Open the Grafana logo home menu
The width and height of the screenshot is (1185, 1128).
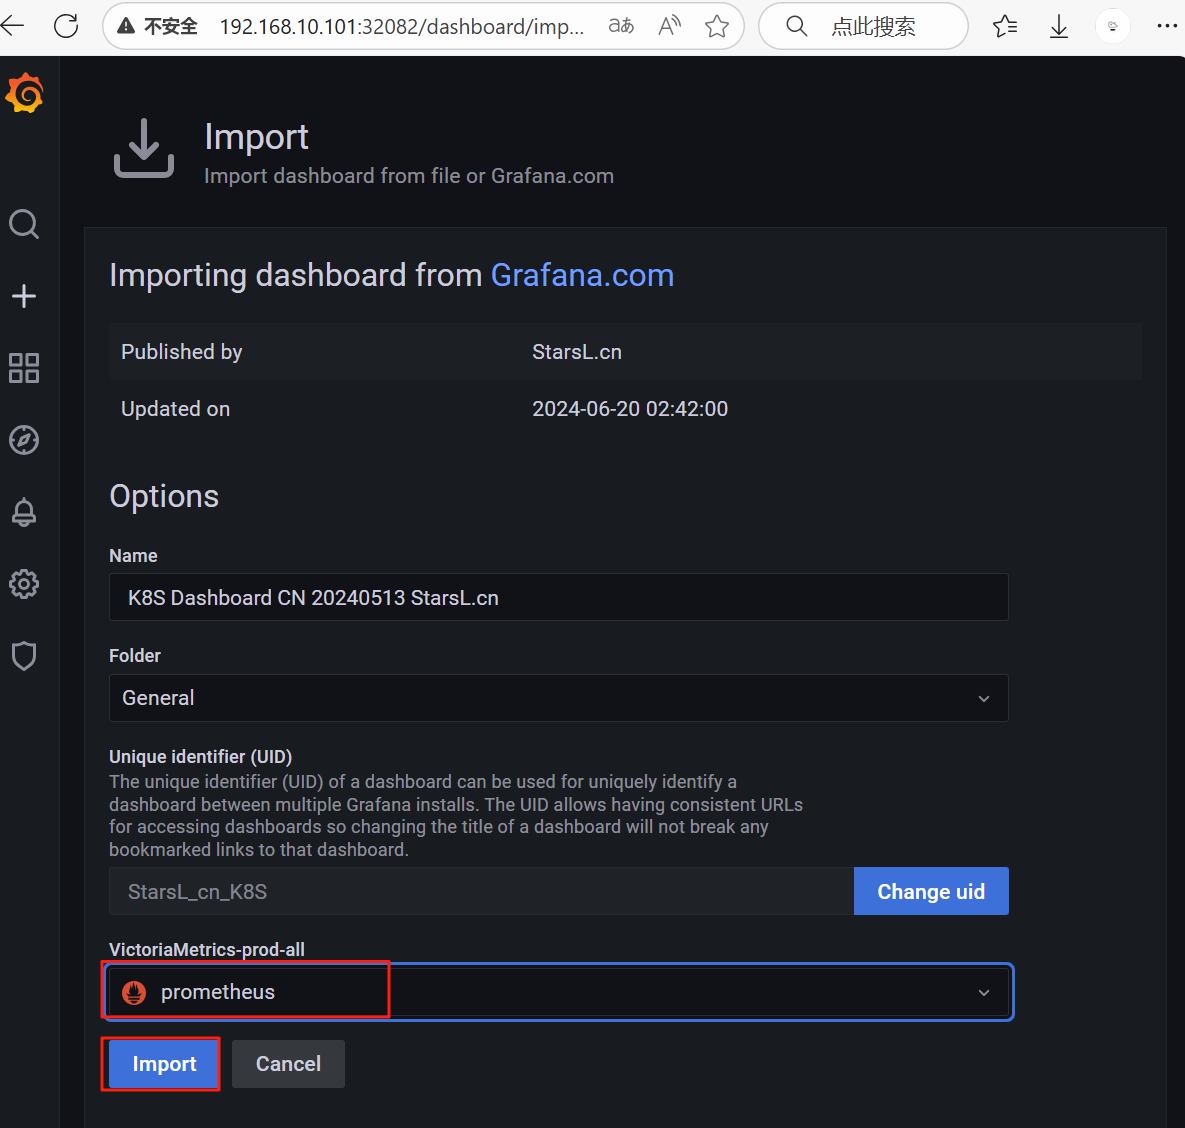coord(25,93)
